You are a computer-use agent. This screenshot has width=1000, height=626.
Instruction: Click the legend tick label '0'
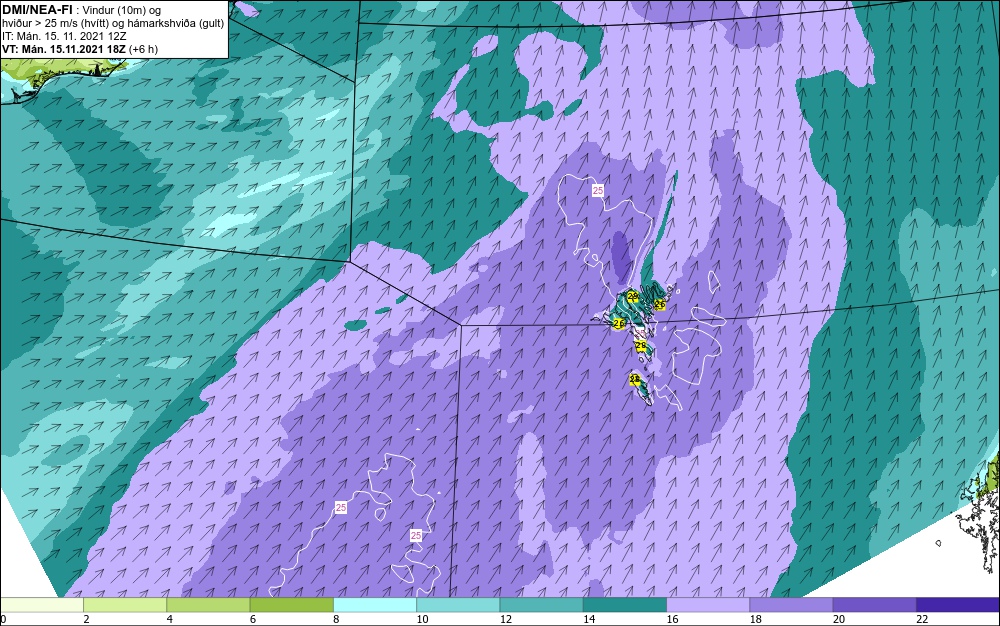click(3, 619)
